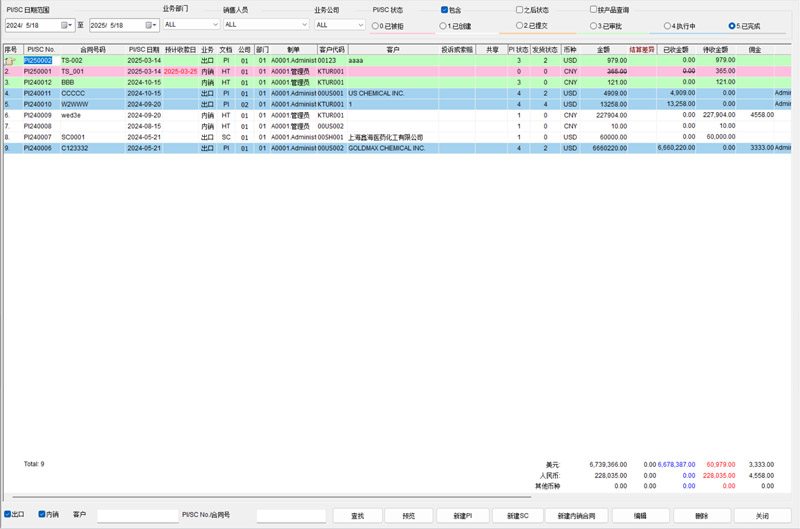800x529 pixels.
Task: Open the start date calendar picker
Action: click(66, 25)
